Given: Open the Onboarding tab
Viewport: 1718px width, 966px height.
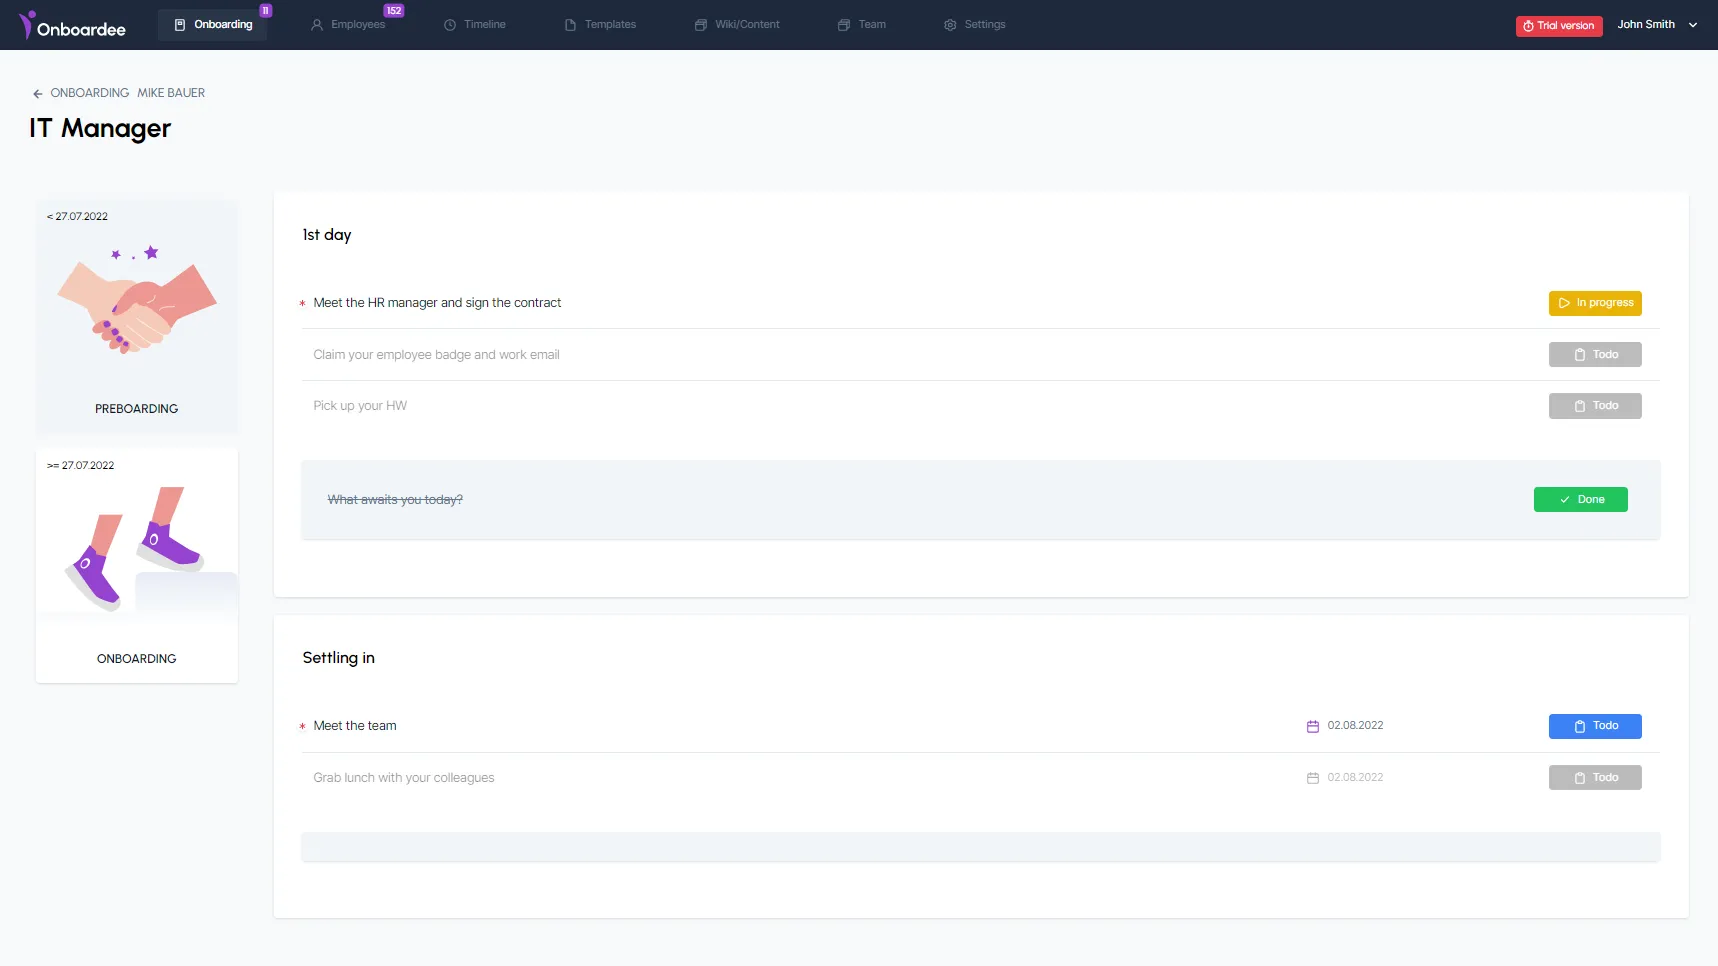Looking at the screenshot, I should click(213, 25).
